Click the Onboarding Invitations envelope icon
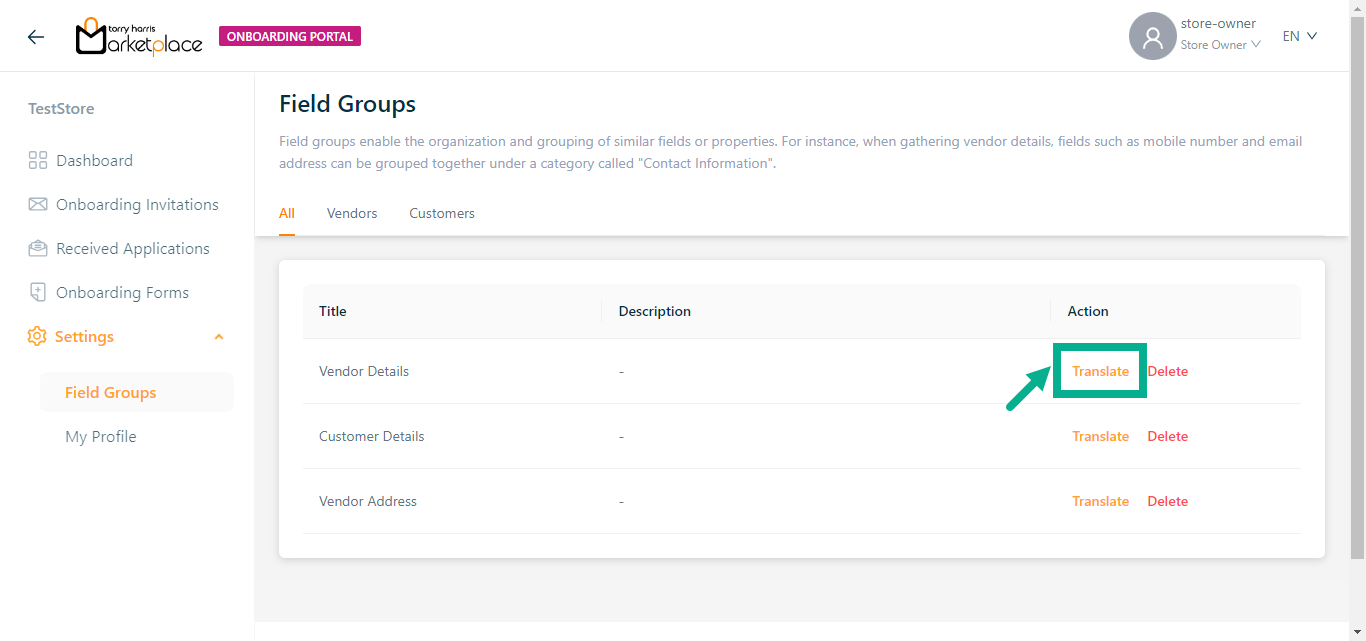Viewport: 1366px width, 641px height. (38, 205)
